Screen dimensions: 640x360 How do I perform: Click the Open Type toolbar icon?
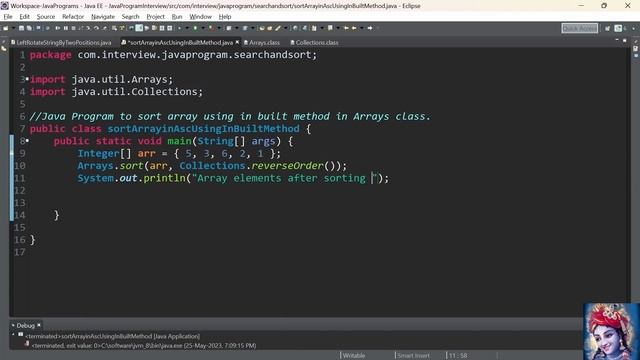262,28
